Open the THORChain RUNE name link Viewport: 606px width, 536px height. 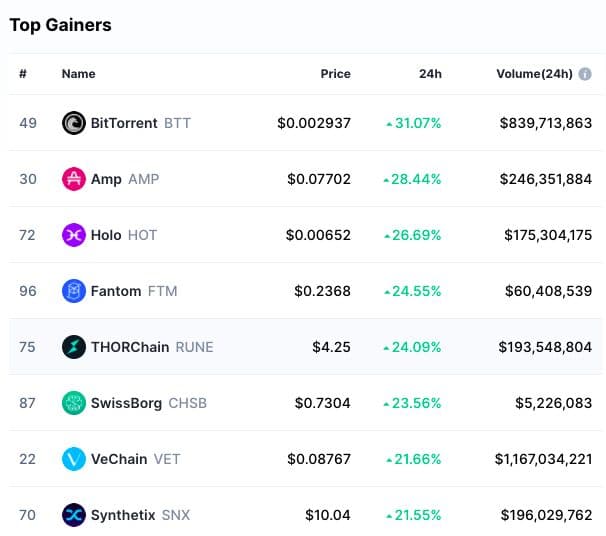[x=151, y=347]
